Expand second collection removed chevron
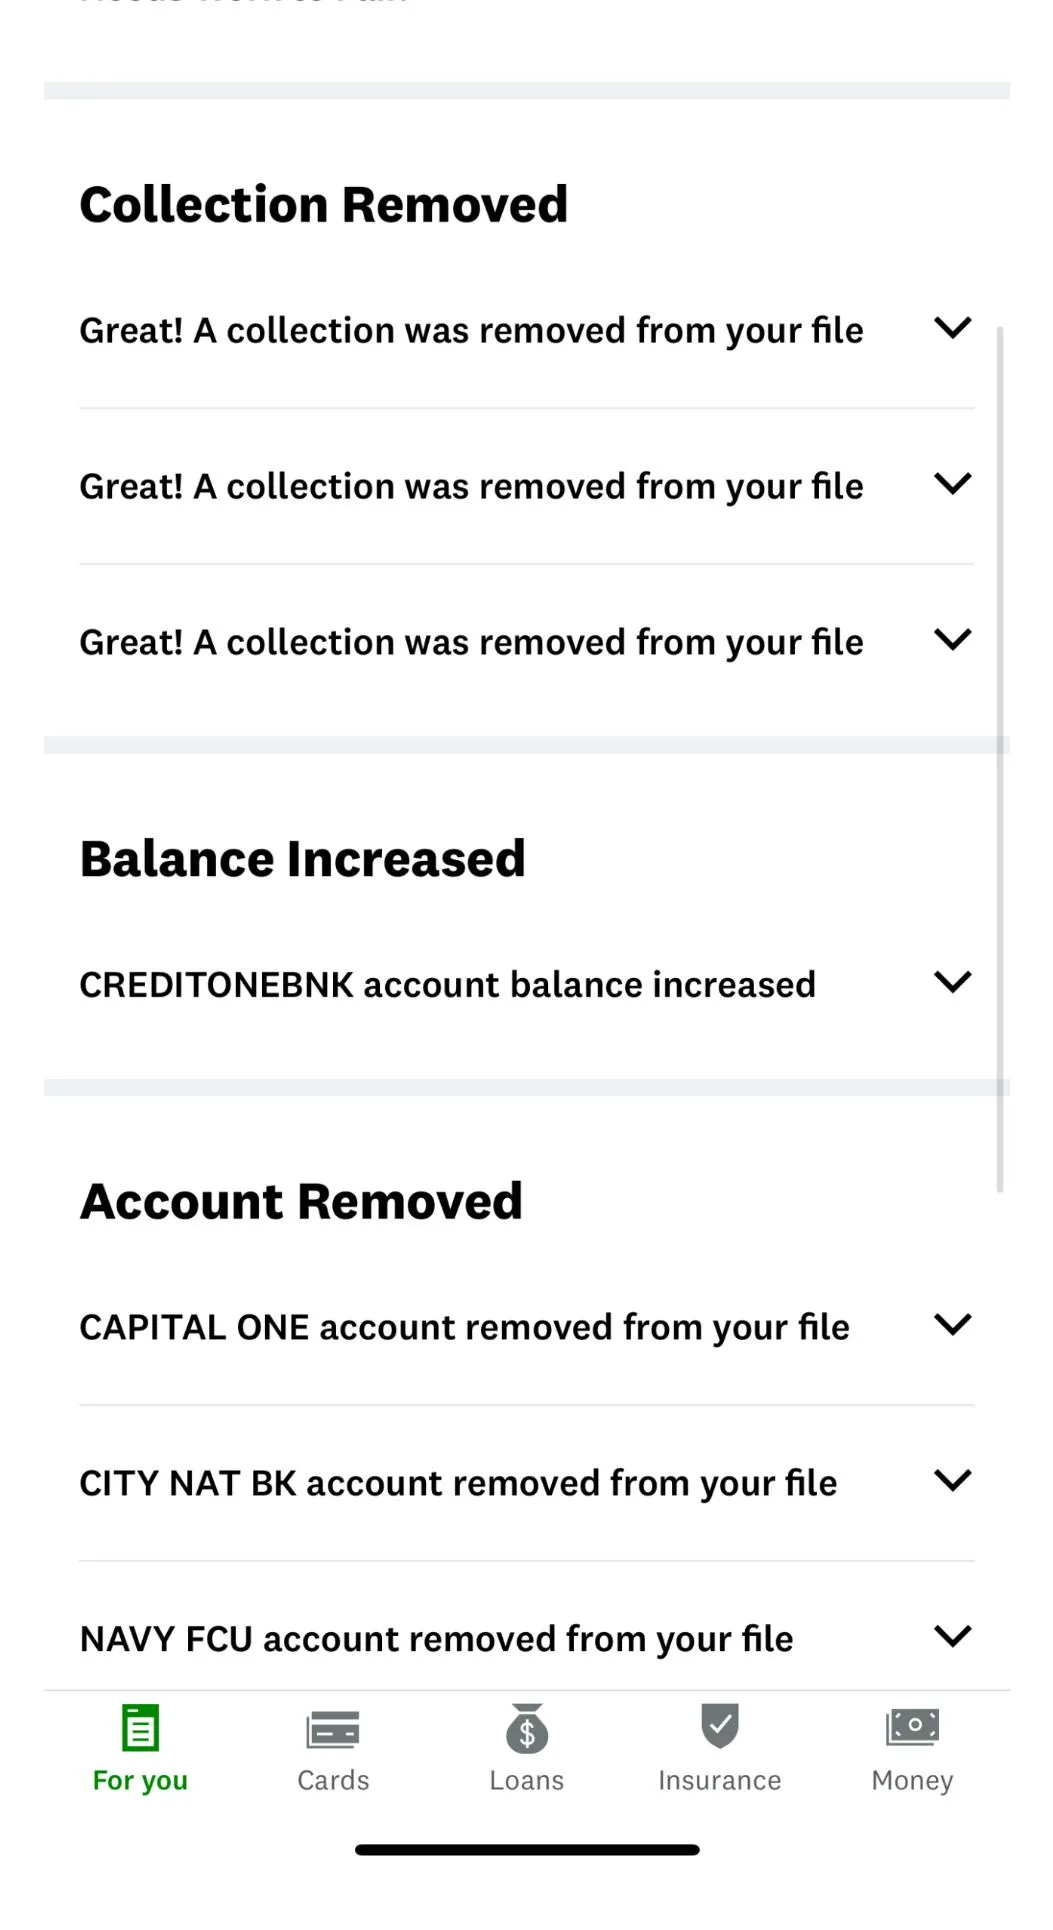The height and width of the screenshot is (1930, 1053). click(952, 484)
